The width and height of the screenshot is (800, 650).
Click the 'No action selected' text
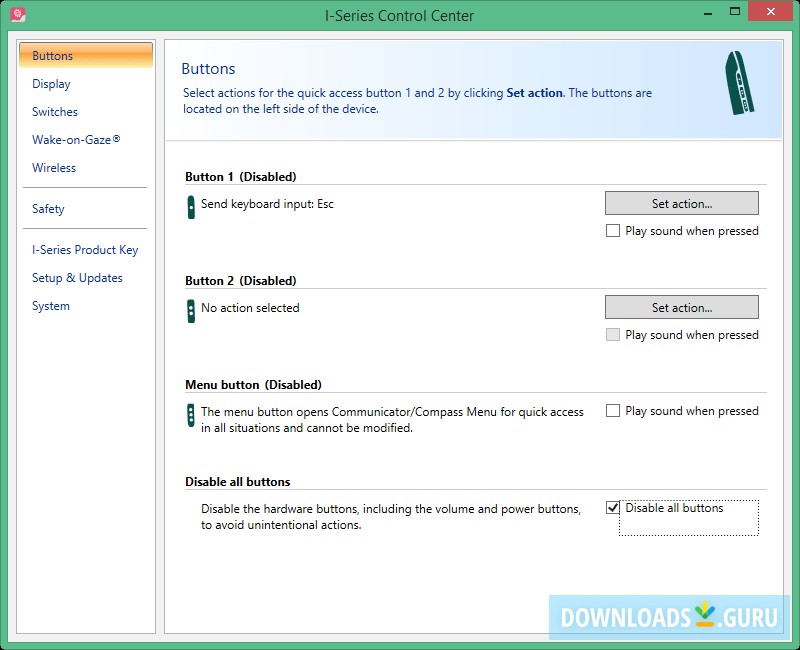click(250, 308)
